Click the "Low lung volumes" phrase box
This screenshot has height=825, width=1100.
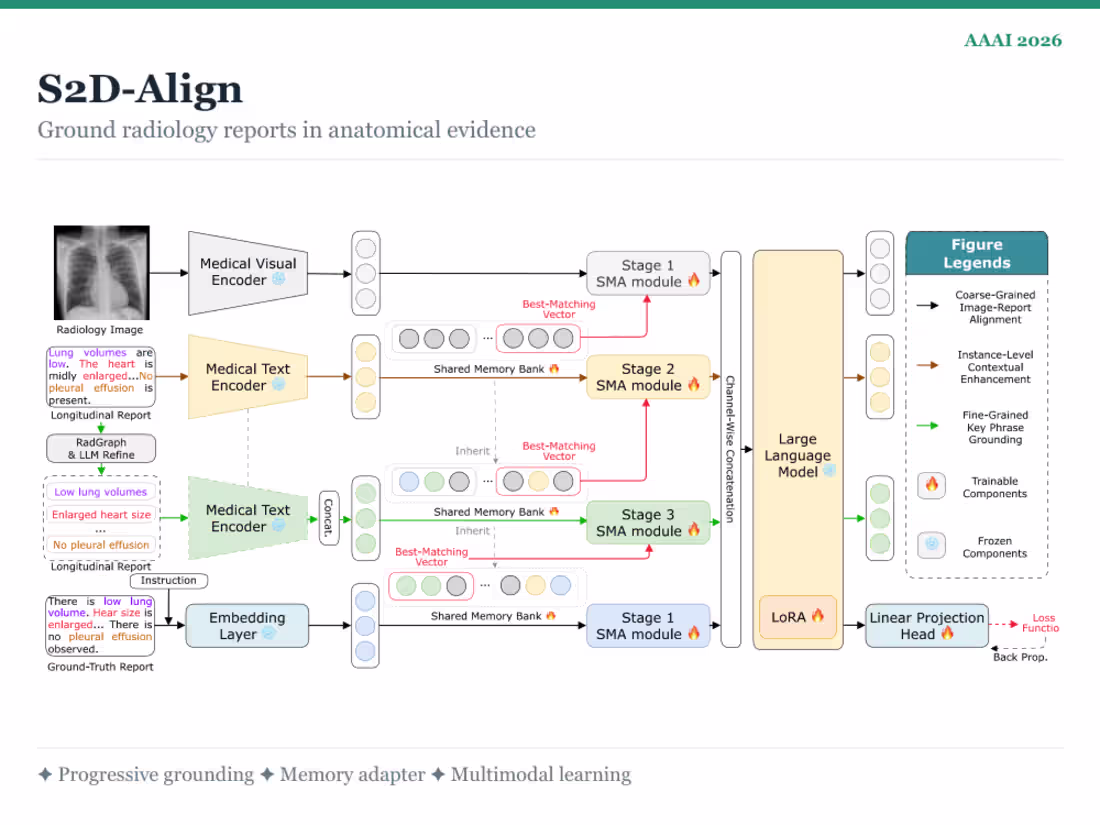(x=101, y=492)
